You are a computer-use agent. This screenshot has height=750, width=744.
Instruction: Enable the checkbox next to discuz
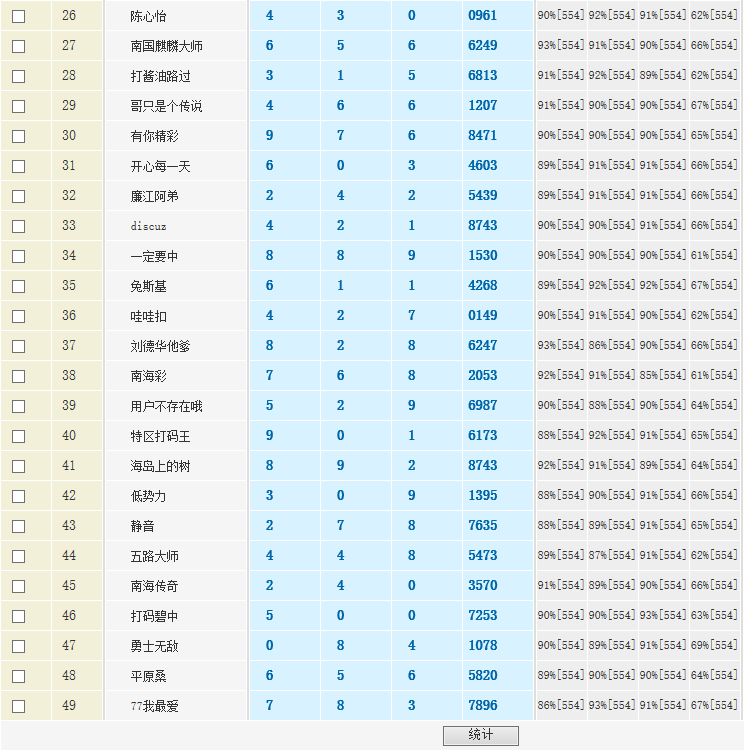tap(18, 226)
